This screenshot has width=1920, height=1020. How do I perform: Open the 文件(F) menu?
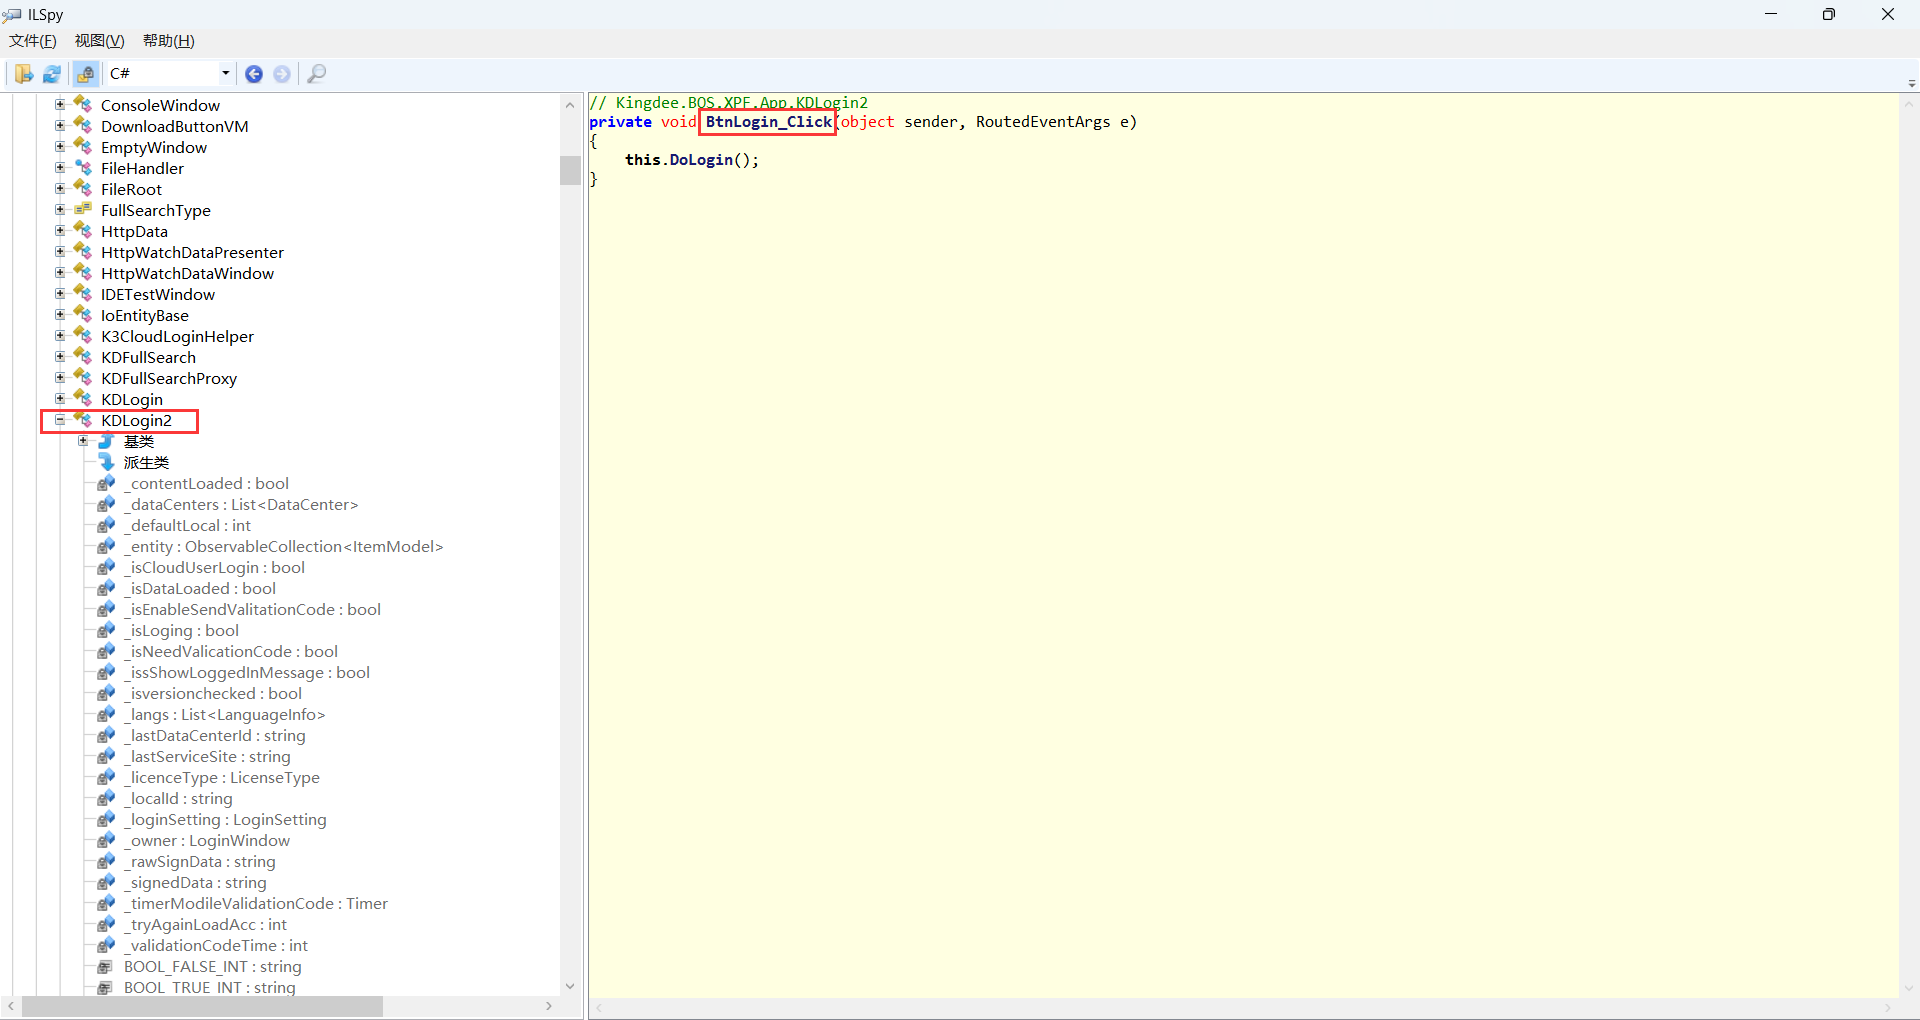click(x=33, y=41)
